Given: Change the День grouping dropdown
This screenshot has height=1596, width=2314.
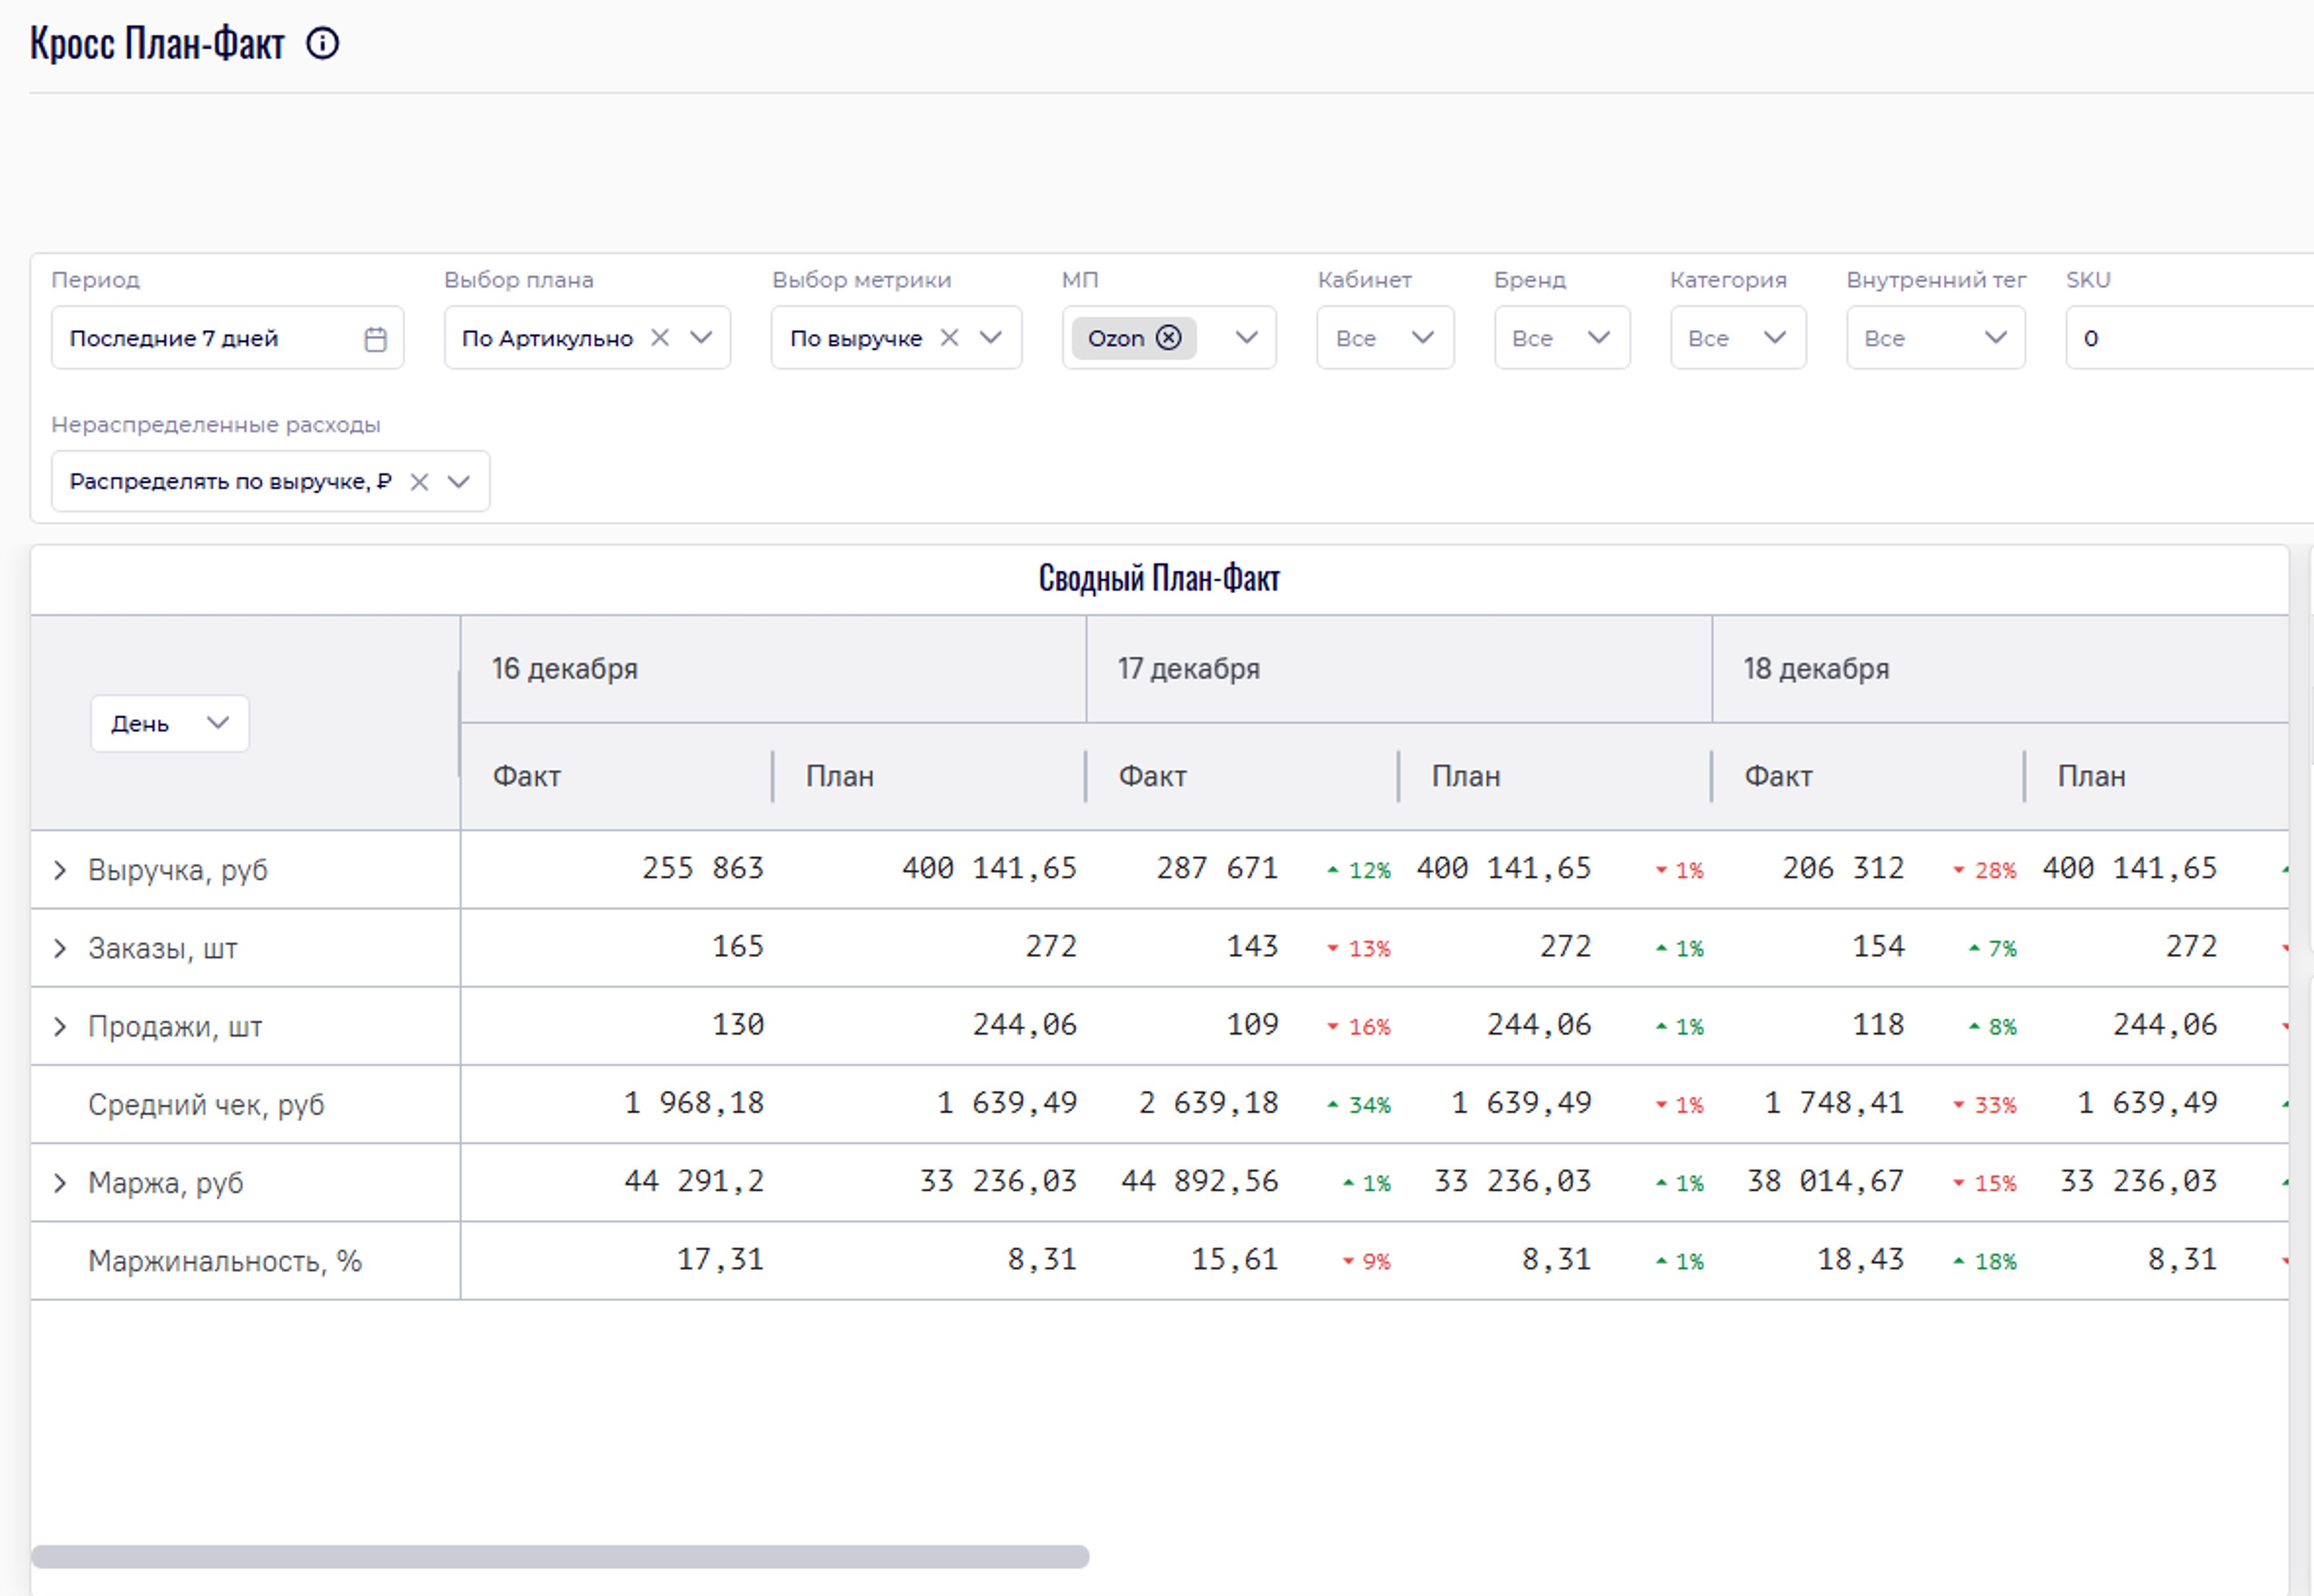Looking at the screenshot, I should click(x=170, y=723).
